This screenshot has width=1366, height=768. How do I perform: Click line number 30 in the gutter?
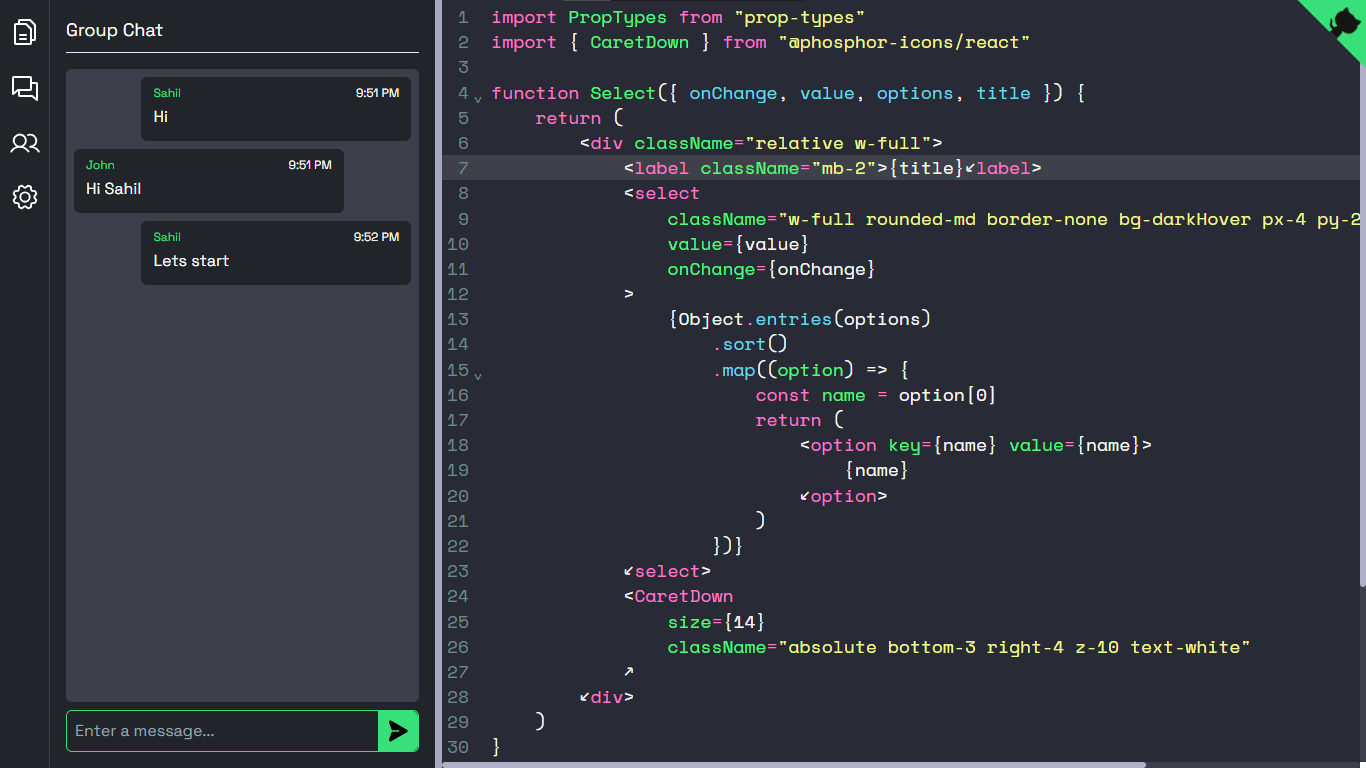point(458,747)
